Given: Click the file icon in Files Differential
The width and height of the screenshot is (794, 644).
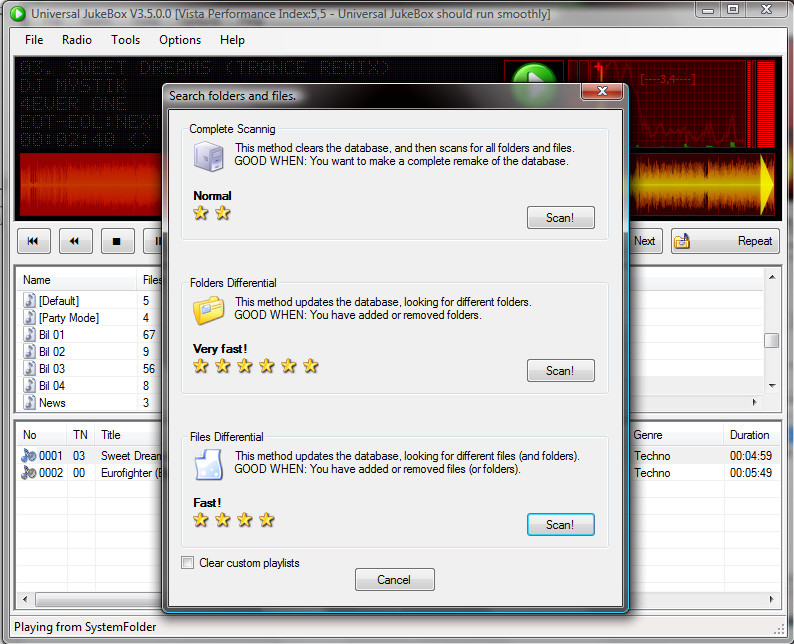Looking at the screenshot, I should pos(208,464).
